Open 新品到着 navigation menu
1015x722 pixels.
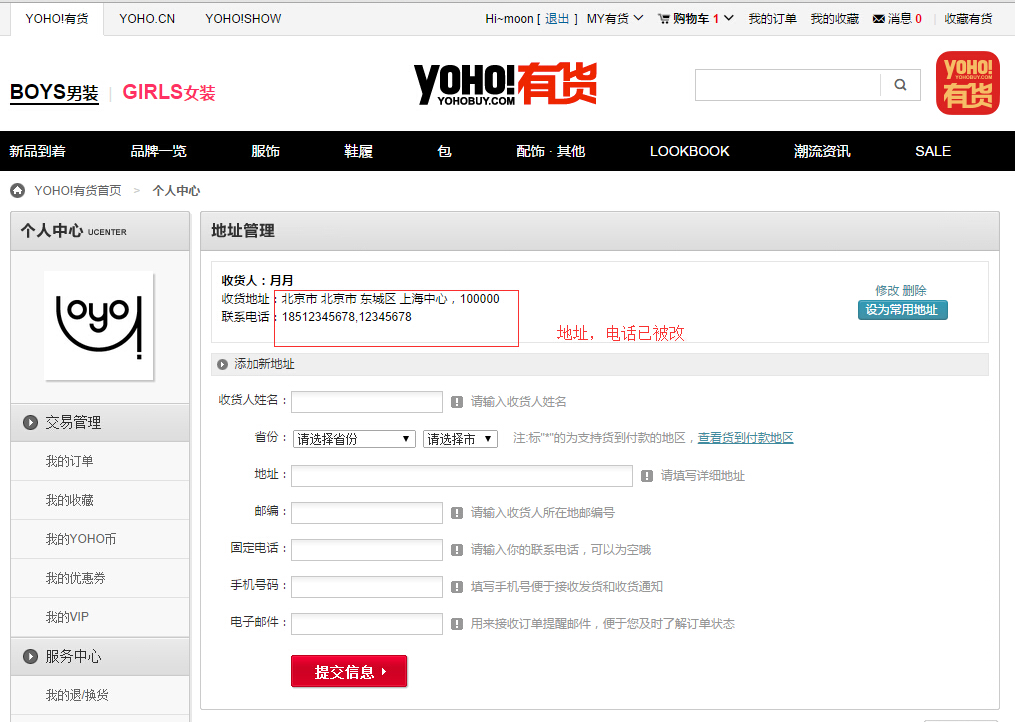[38, 151]
